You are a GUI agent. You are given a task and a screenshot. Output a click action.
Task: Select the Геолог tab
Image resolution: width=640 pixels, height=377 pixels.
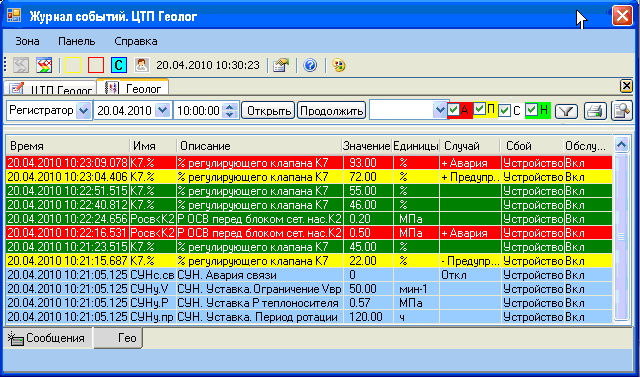click(x=133, y=87)
